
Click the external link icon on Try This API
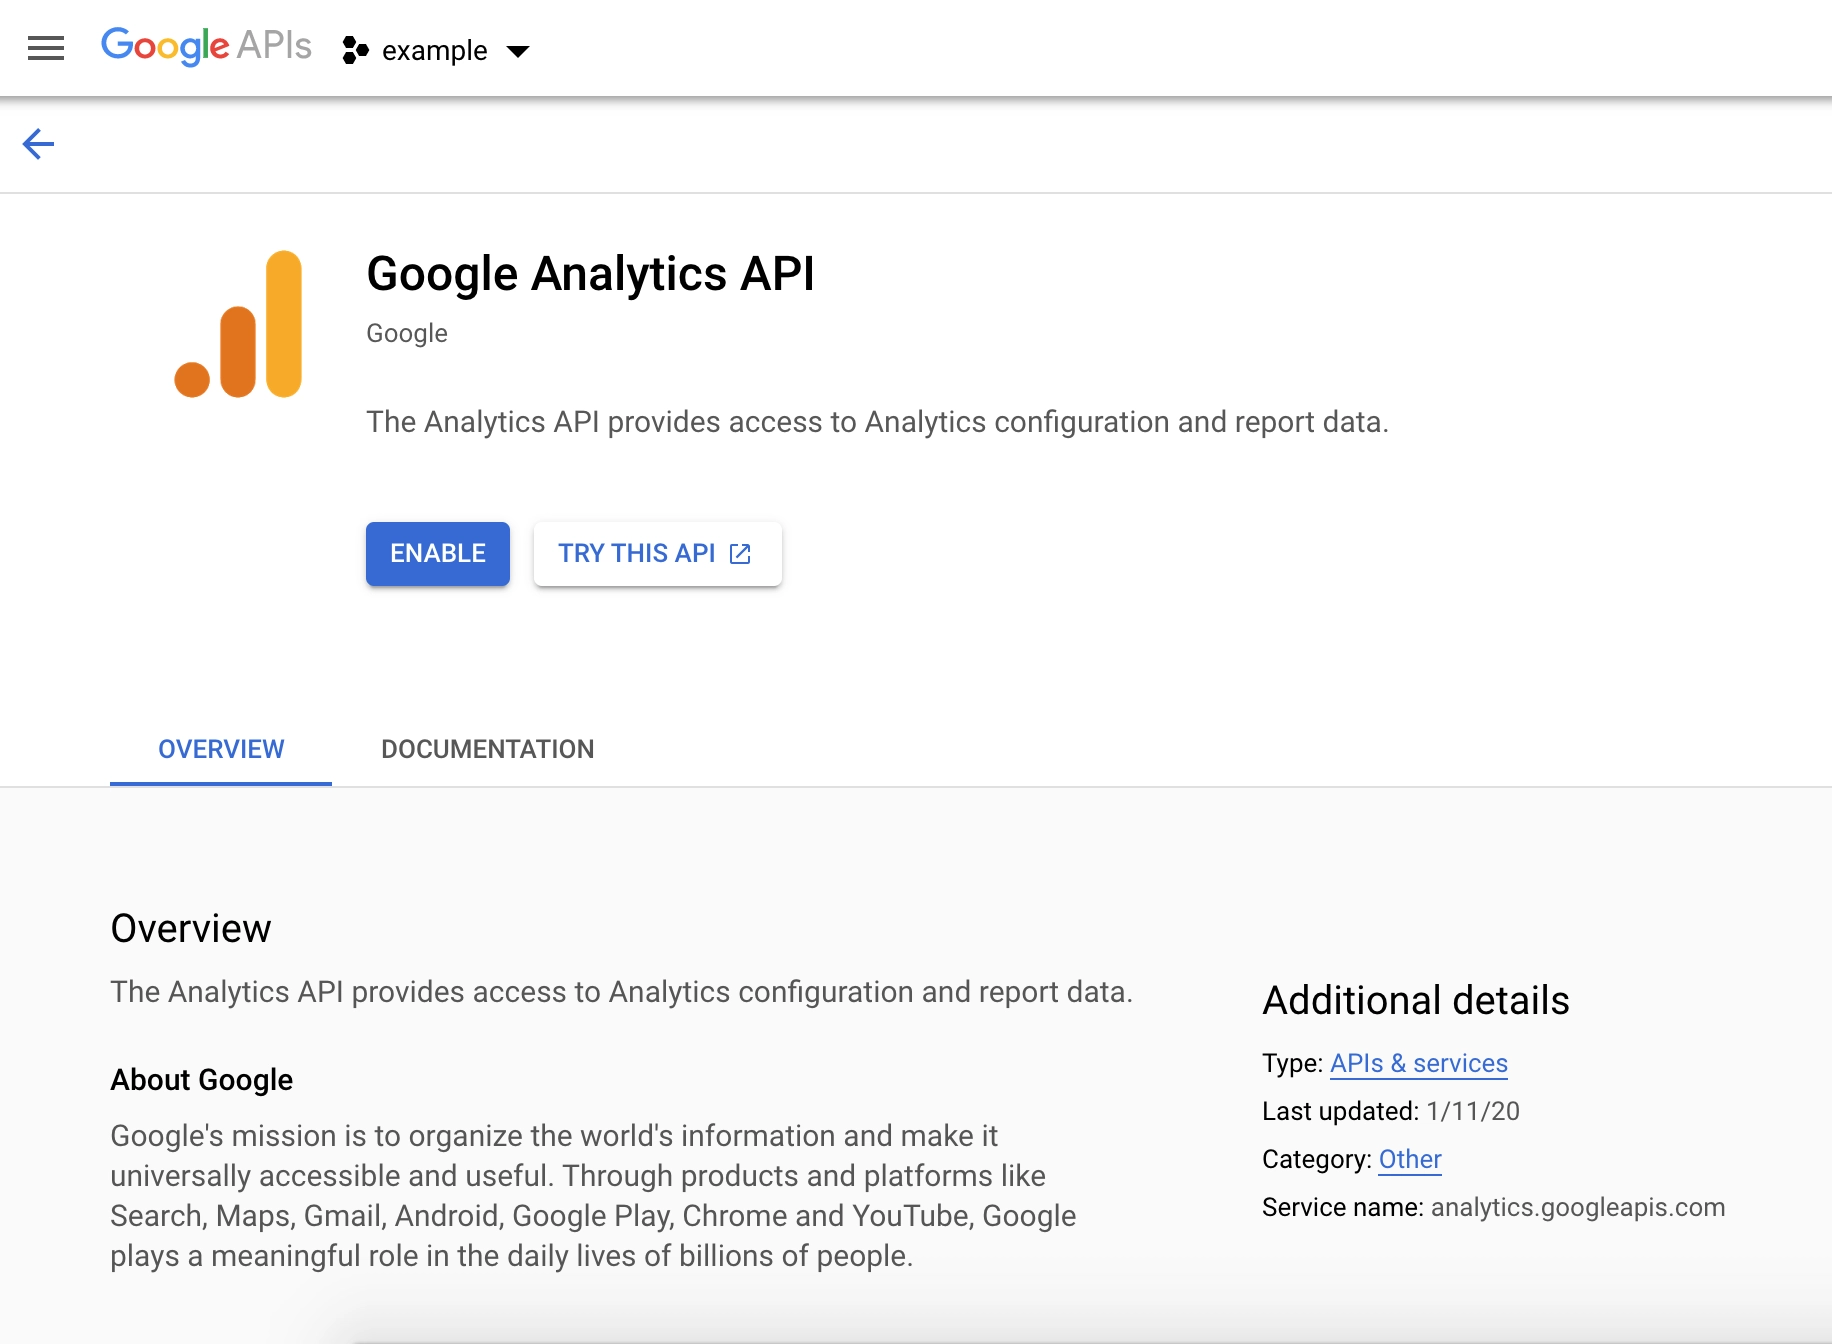pos(740,554)
